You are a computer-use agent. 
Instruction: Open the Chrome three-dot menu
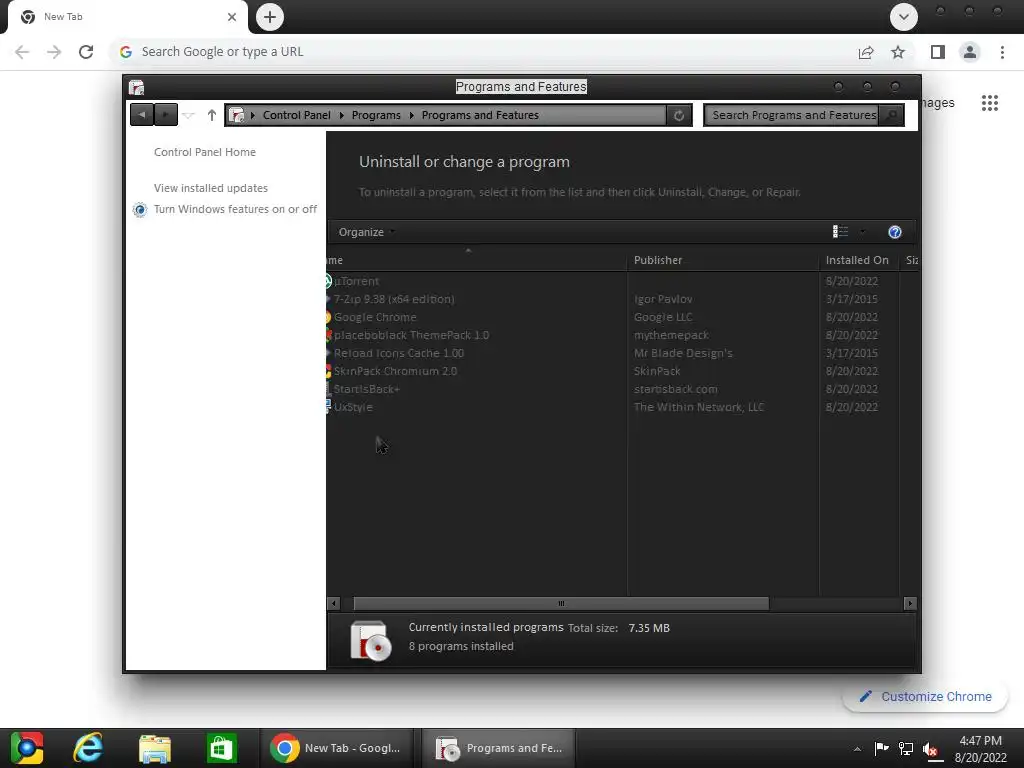1002,52
